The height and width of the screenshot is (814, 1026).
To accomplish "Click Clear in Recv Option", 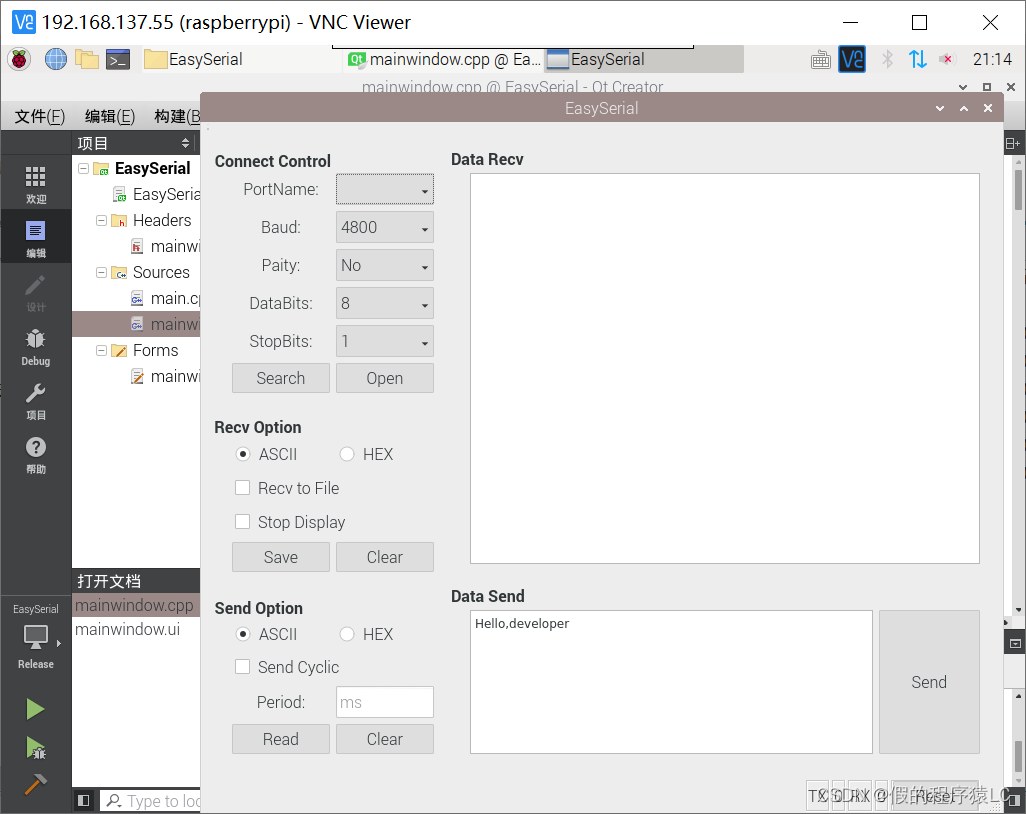I will tap(385, 557).
